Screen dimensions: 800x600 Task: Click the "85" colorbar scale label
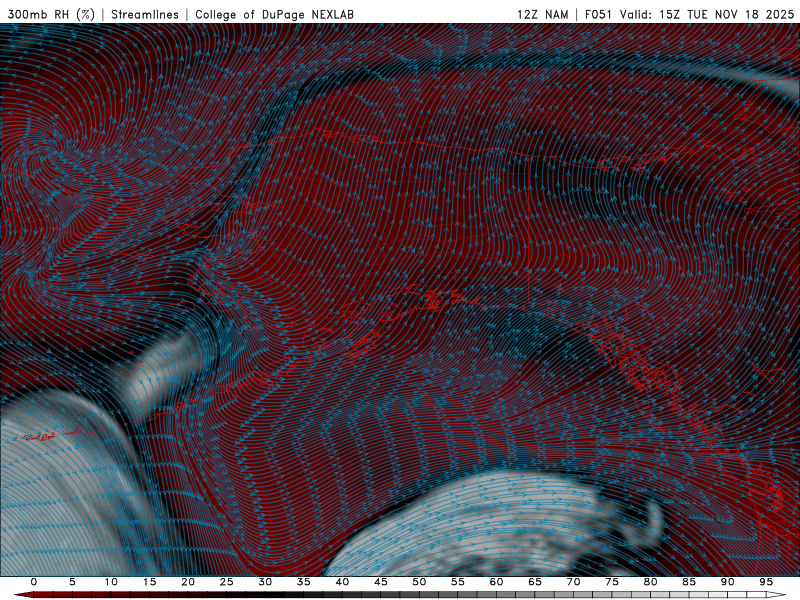click(x=689, y=582)
